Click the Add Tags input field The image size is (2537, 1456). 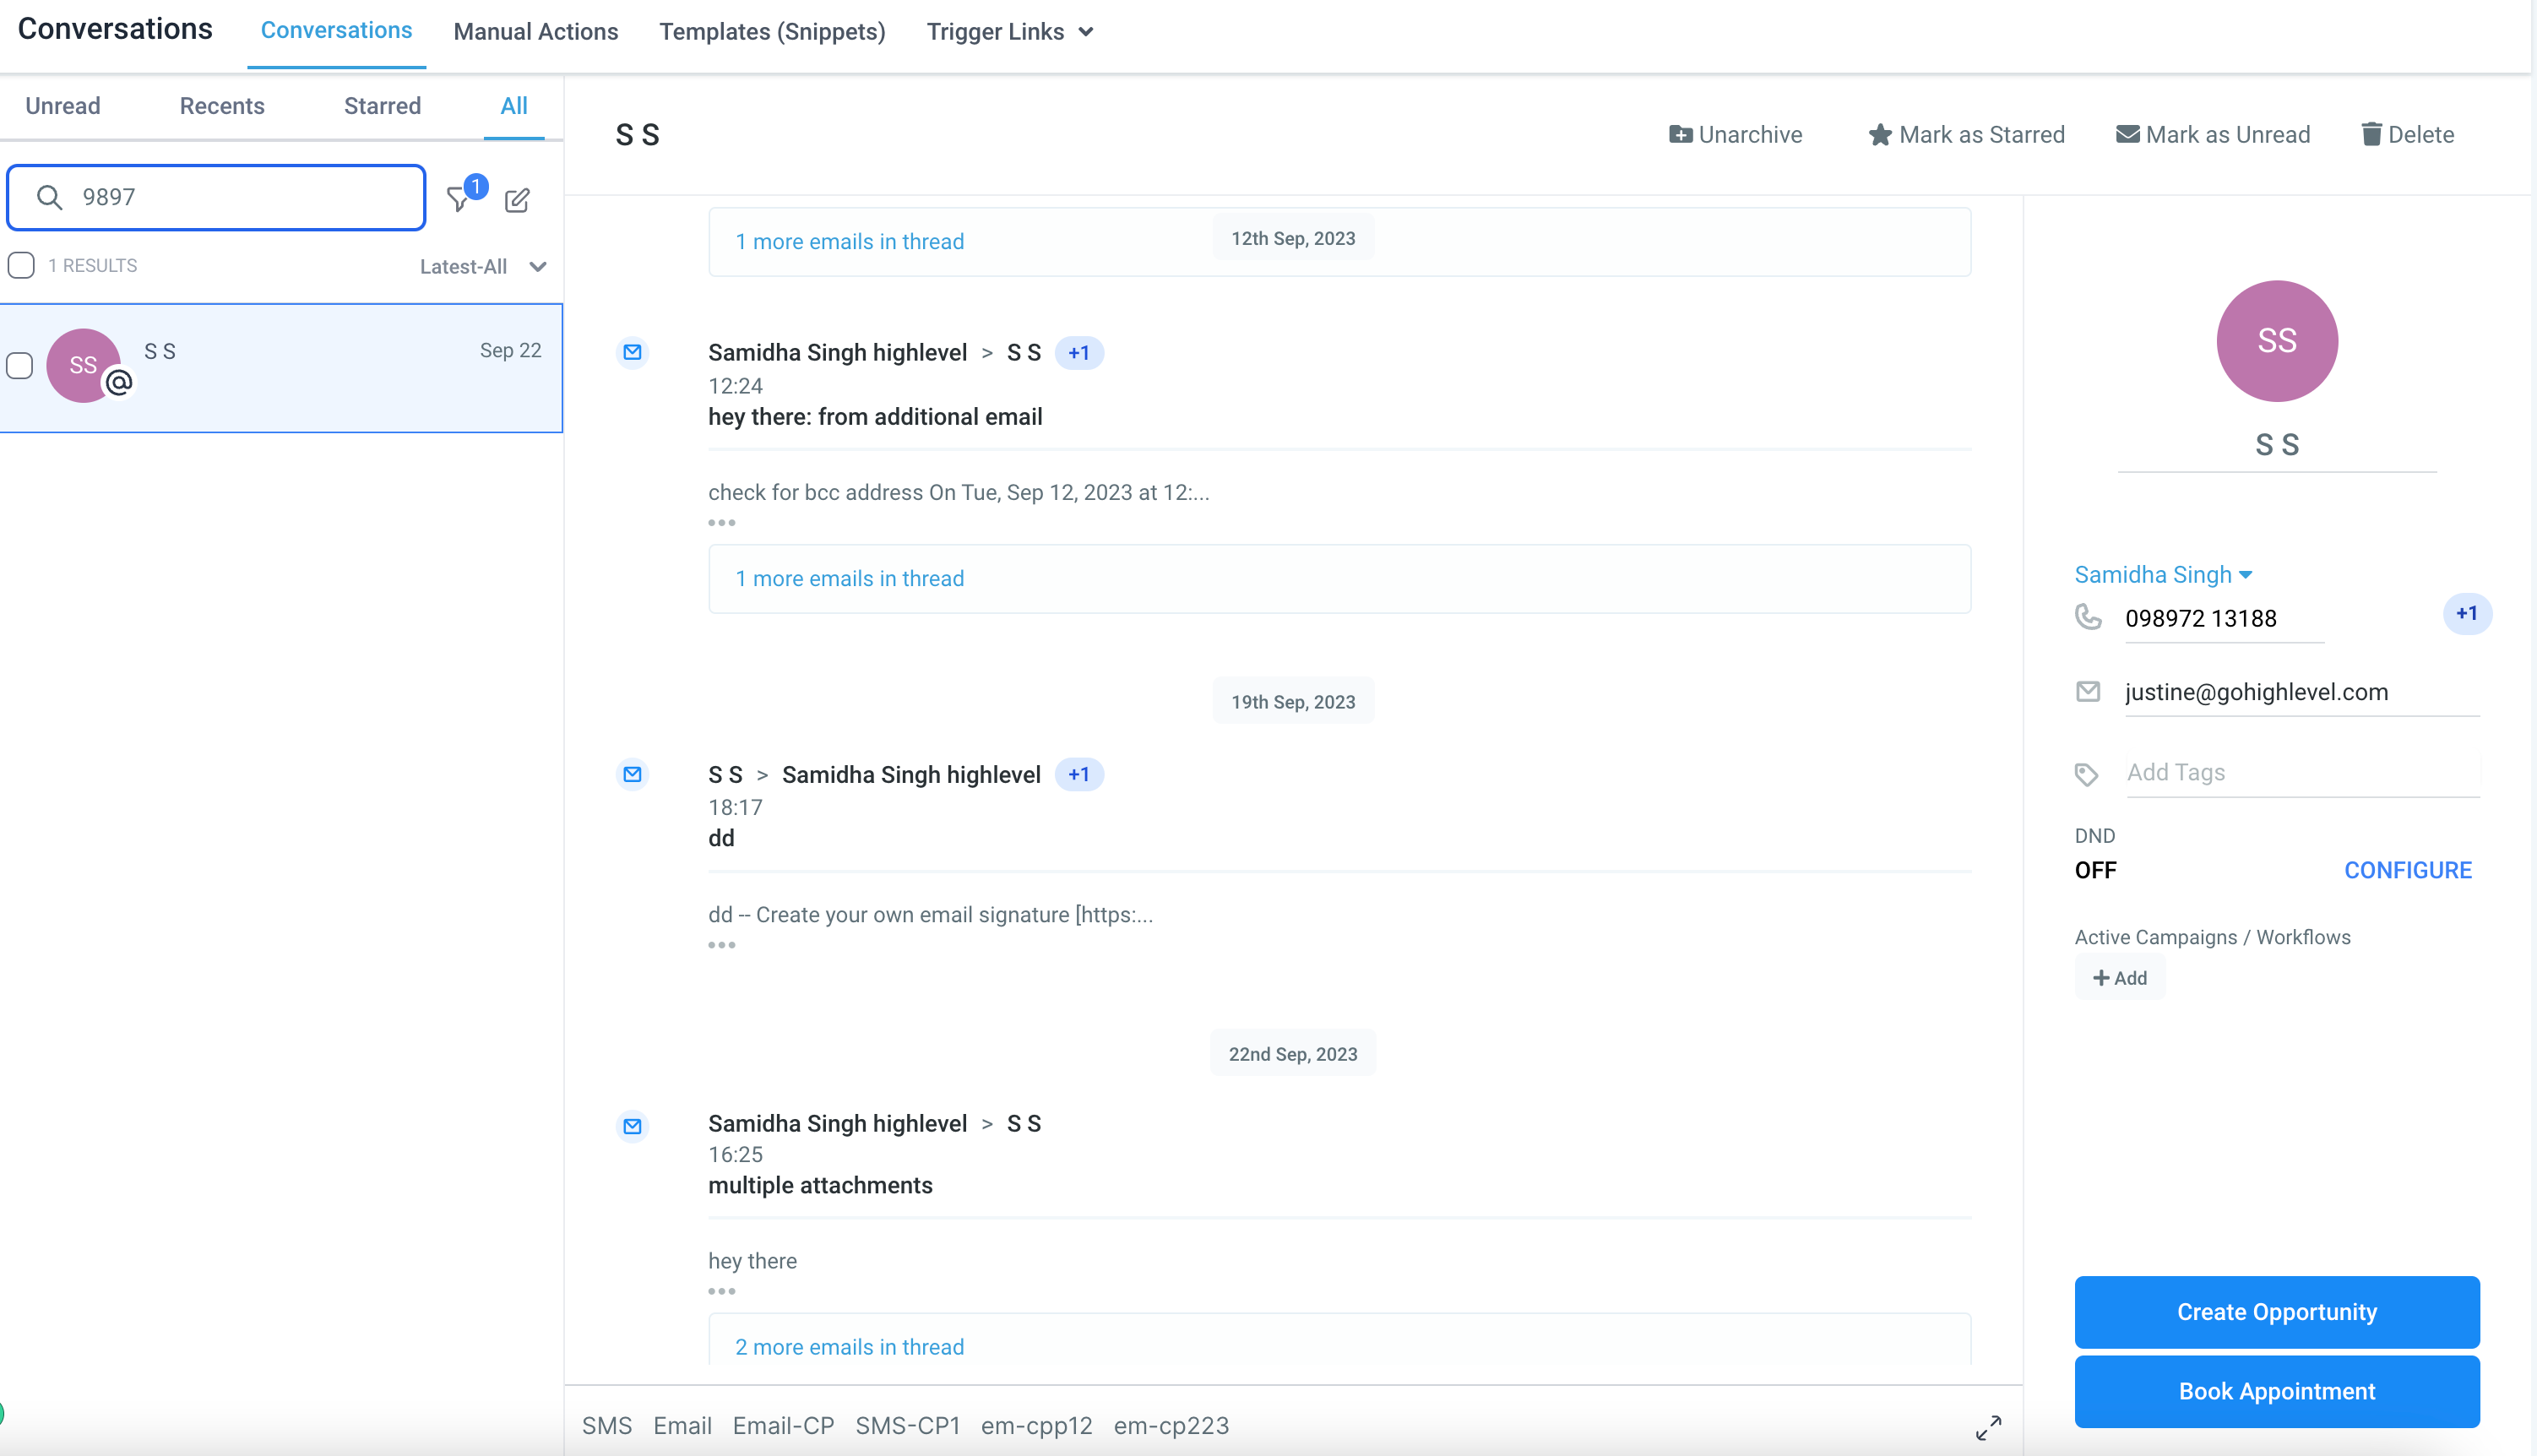pyautogui.click(x=2300, y=772)
